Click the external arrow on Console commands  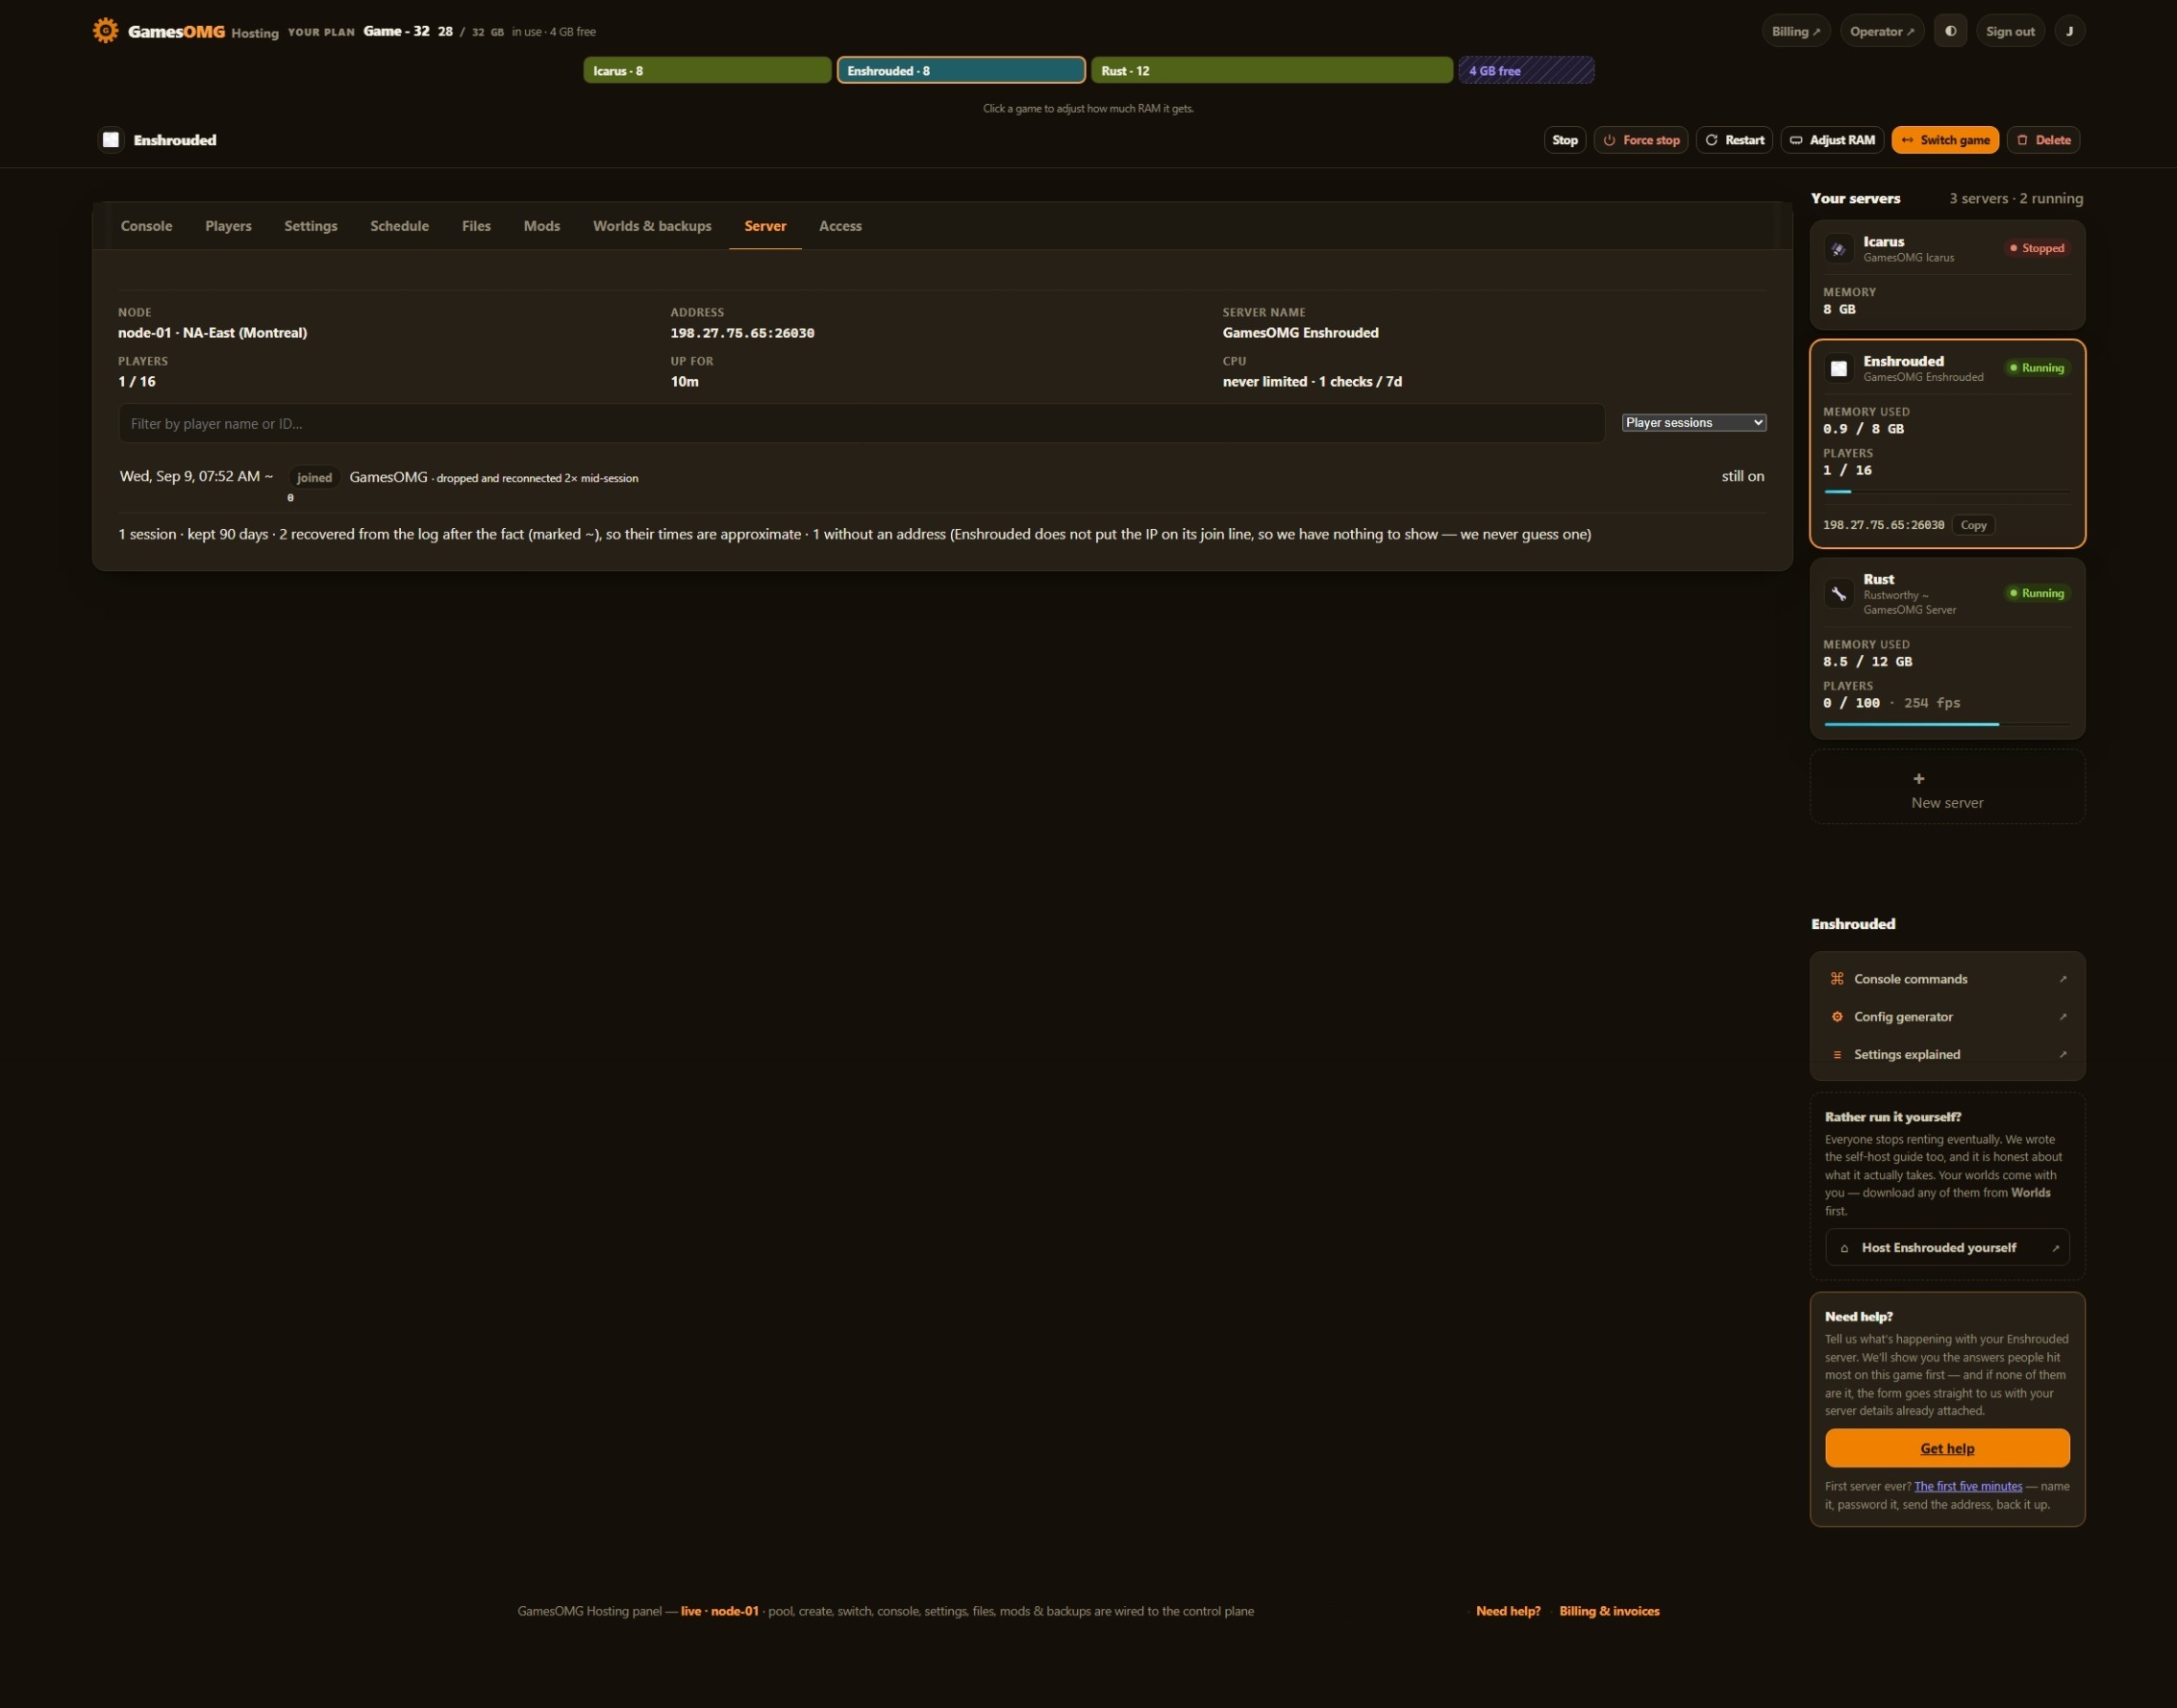point(2062,979)
